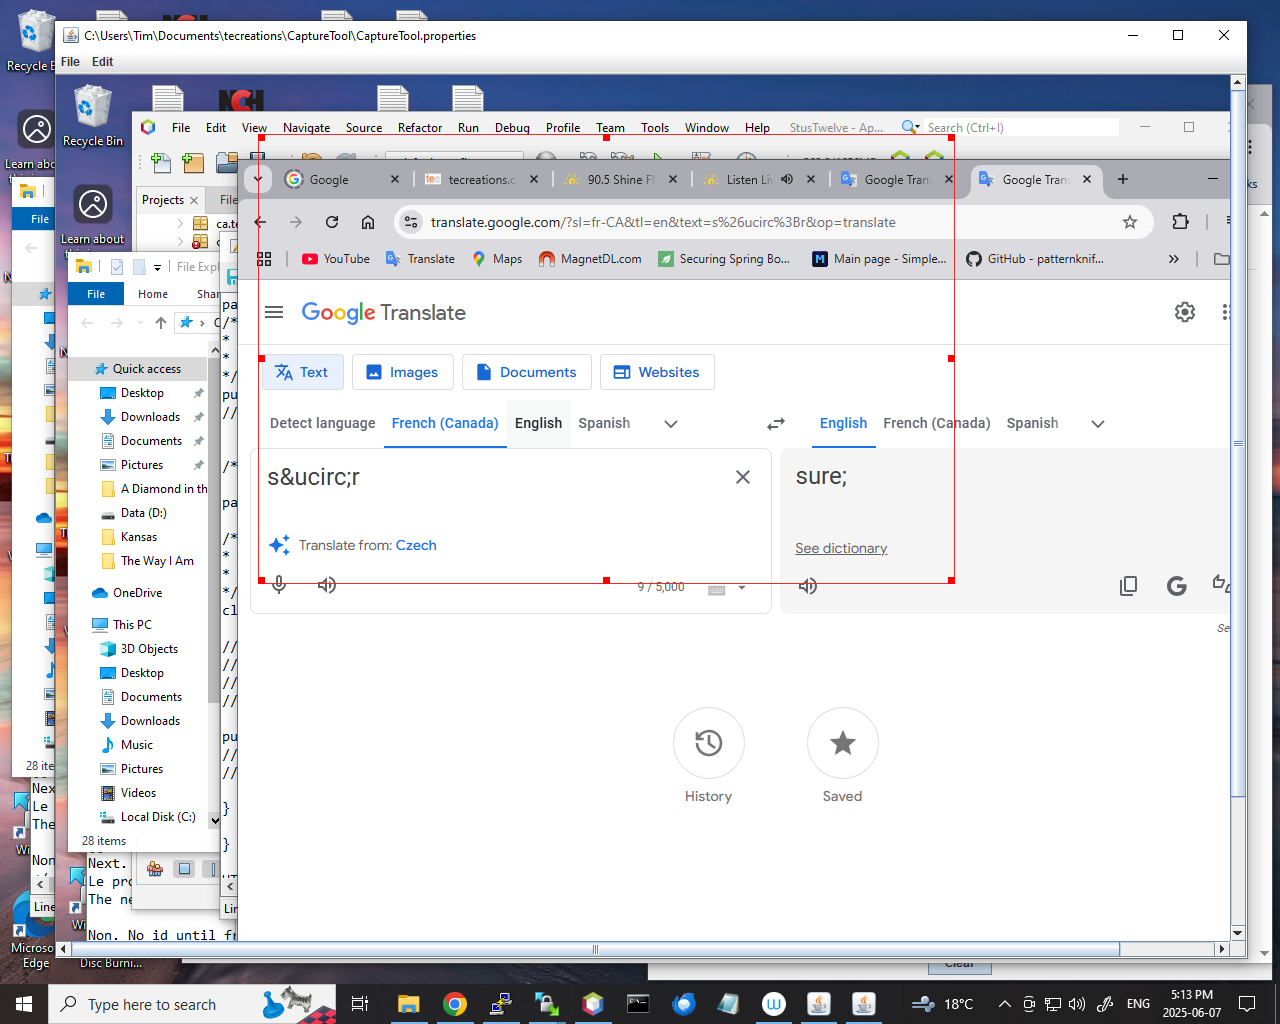
Task: Swap source and target languages
Action: click(x=776, y=424)
